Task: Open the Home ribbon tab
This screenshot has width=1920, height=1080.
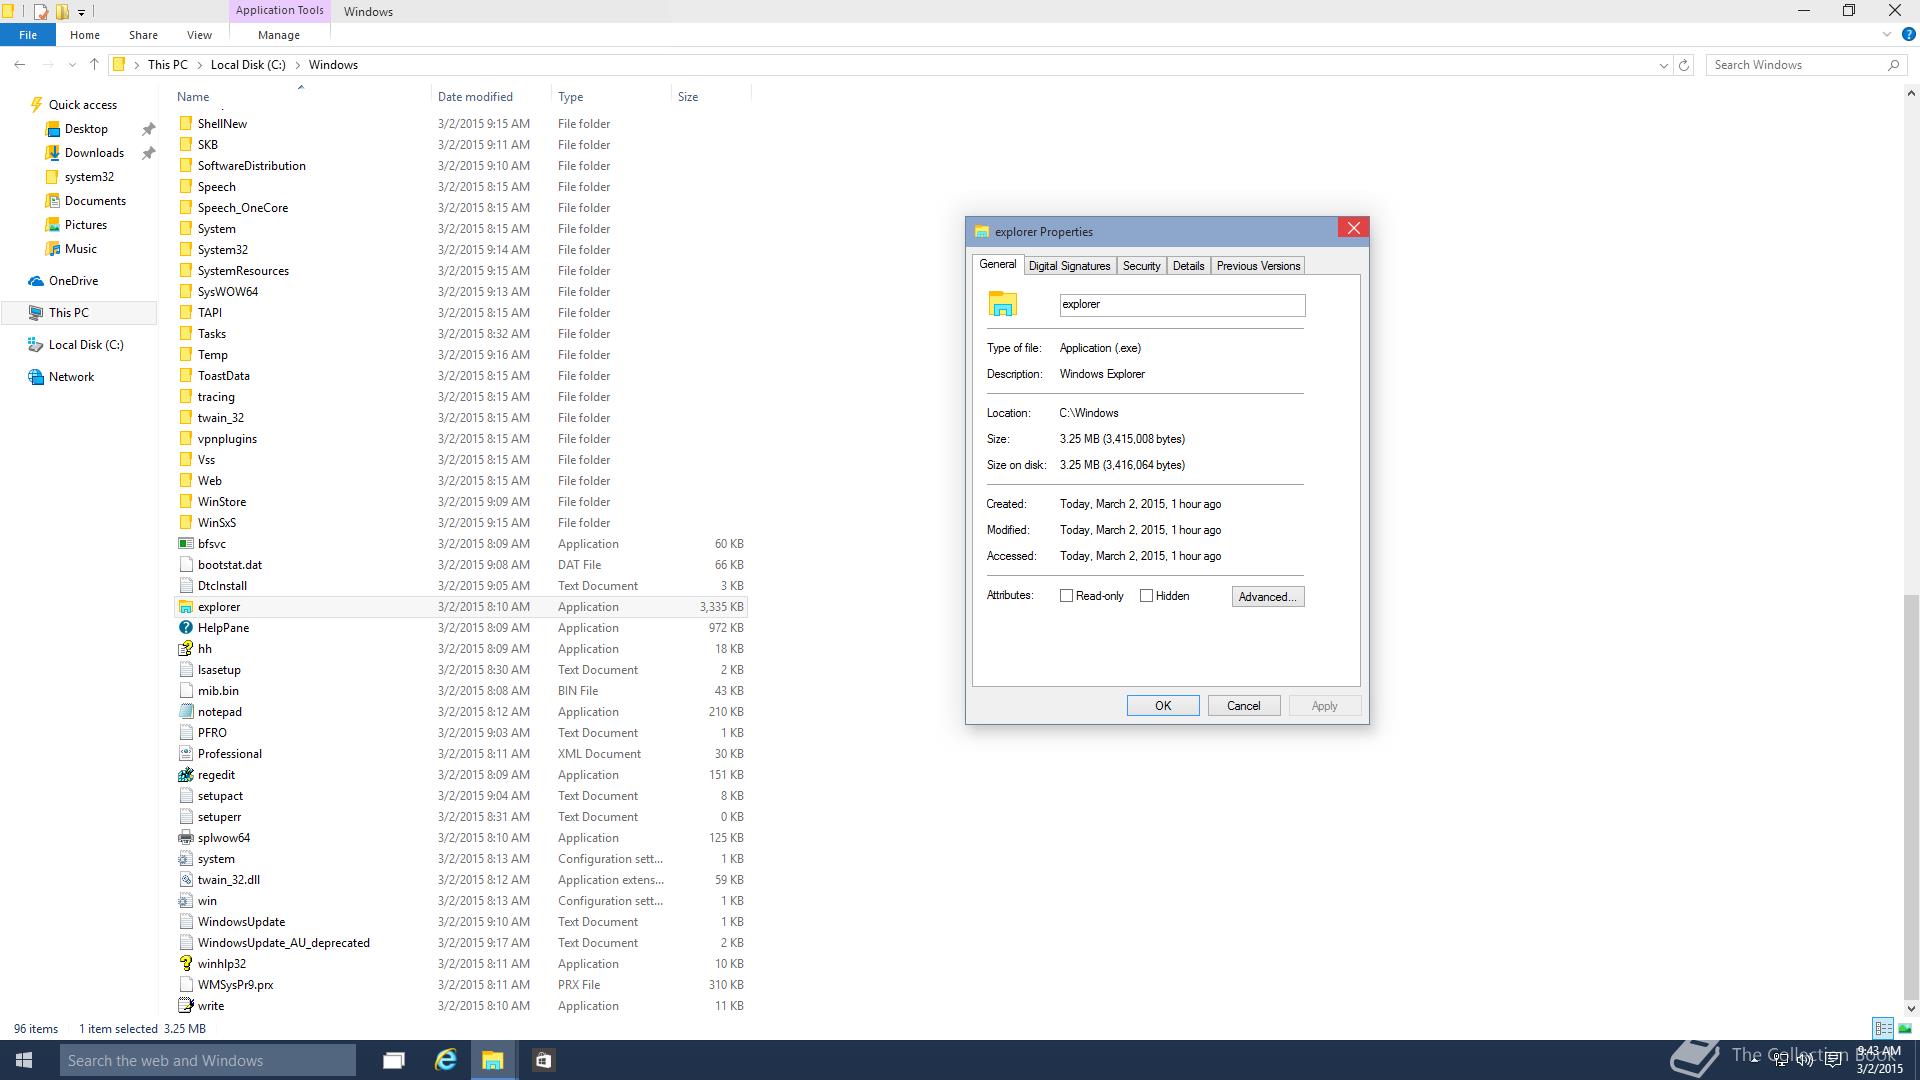Action: point(85,35)
